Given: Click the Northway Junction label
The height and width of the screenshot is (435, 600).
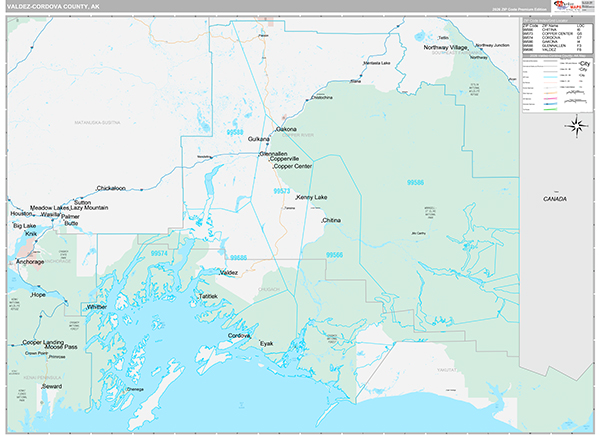Looking at the screenshot, I should point(492,45).
